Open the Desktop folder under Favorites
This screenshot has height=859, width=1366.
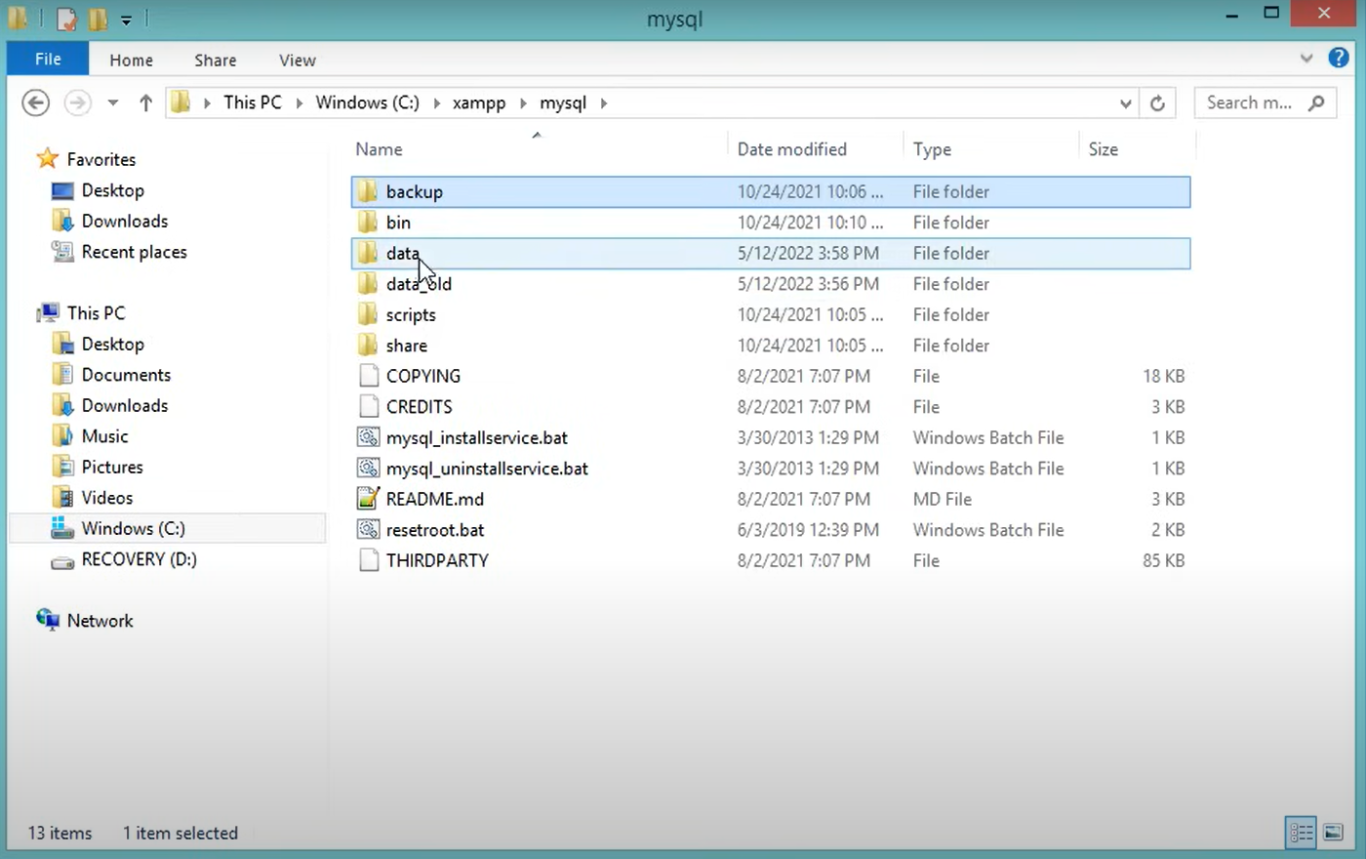click(112, 190)
